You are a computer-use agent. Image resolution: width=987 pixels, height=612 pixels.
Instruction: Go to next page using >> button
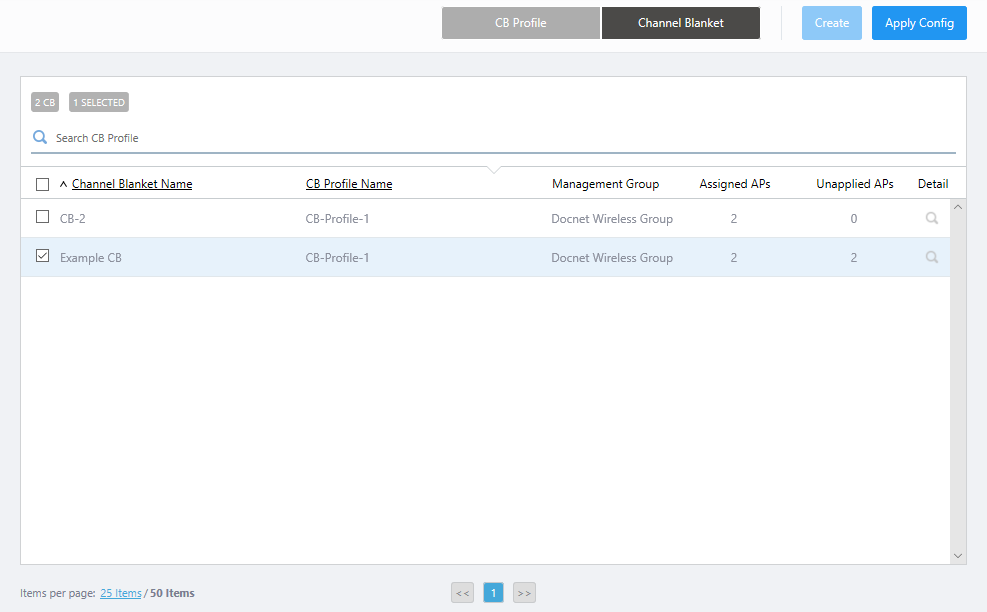[524, 593]
